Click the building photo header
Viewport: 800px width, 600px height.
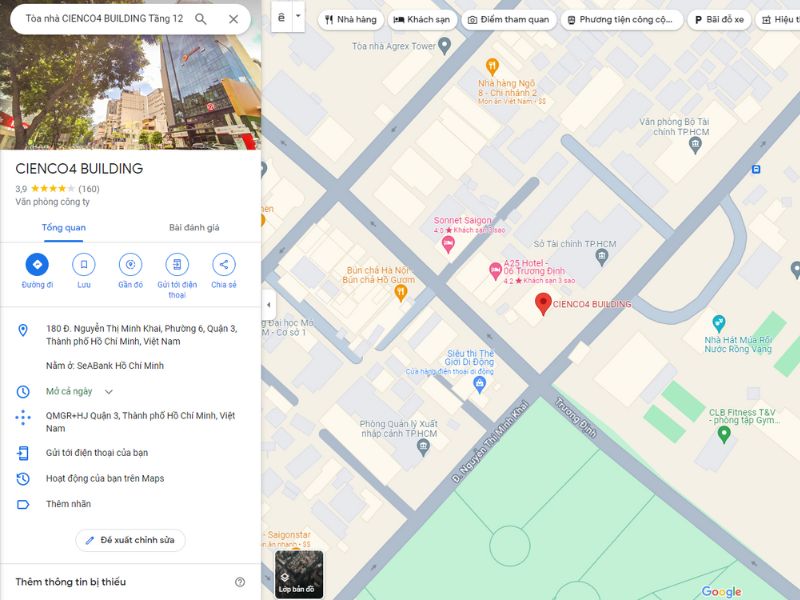(131, 94)
